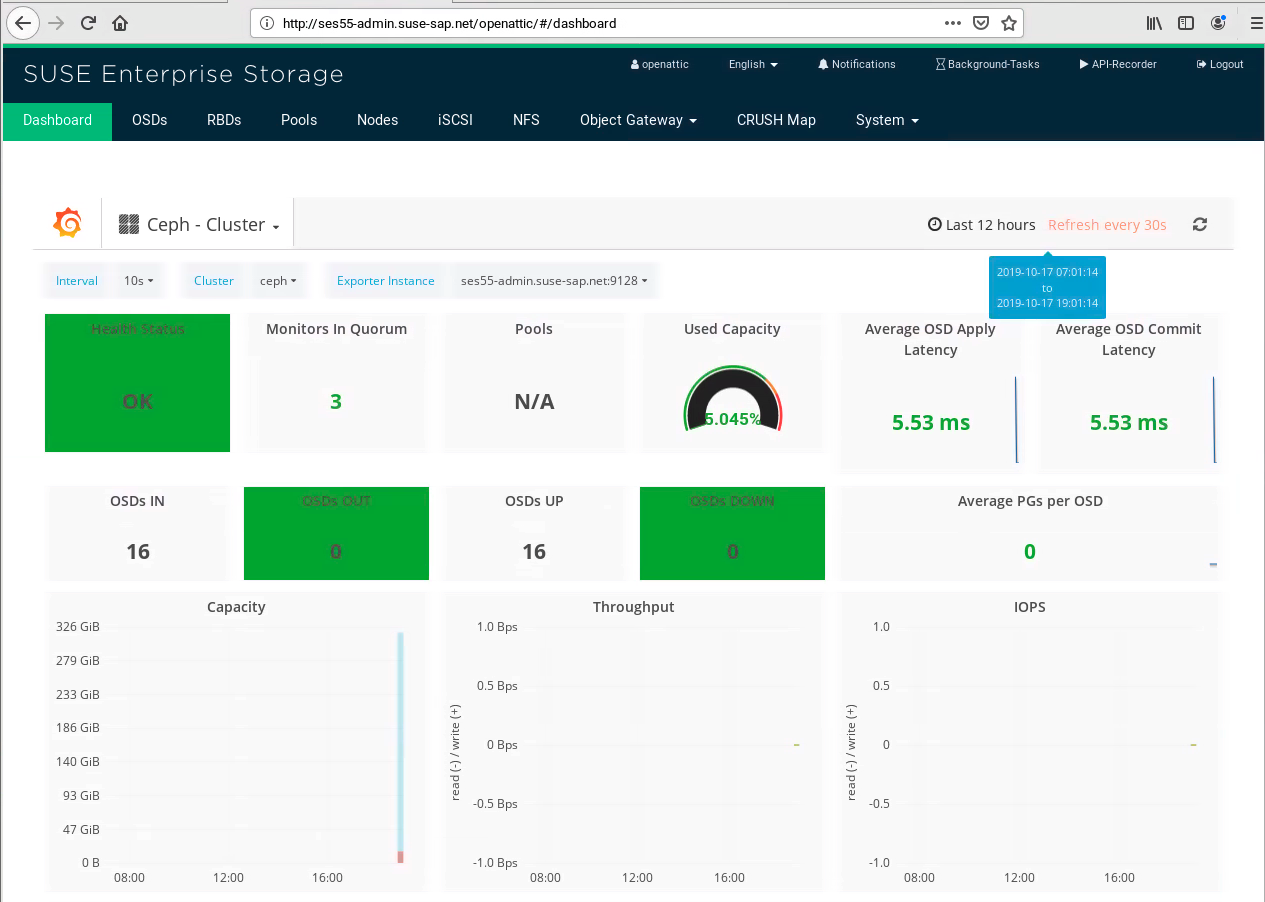The width and height of the screenshot is (1265, 902).
Task: Open the Exporter Instance dropdown
Action: pyautogui.click(x=554, y=281)
